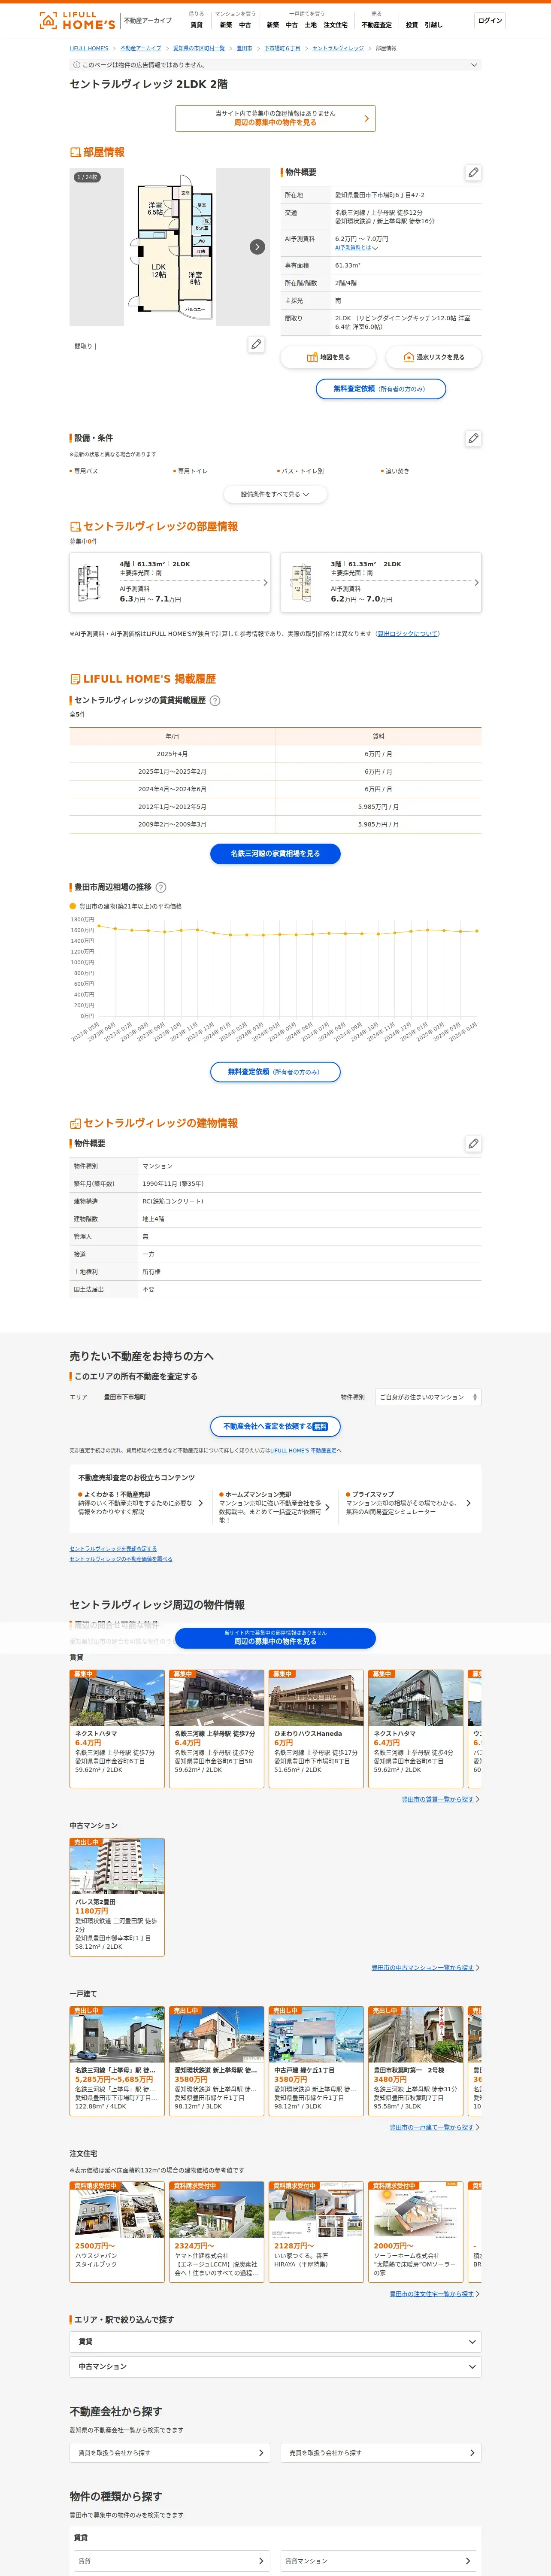Open ホームズマンション売却 content card

274,1507
